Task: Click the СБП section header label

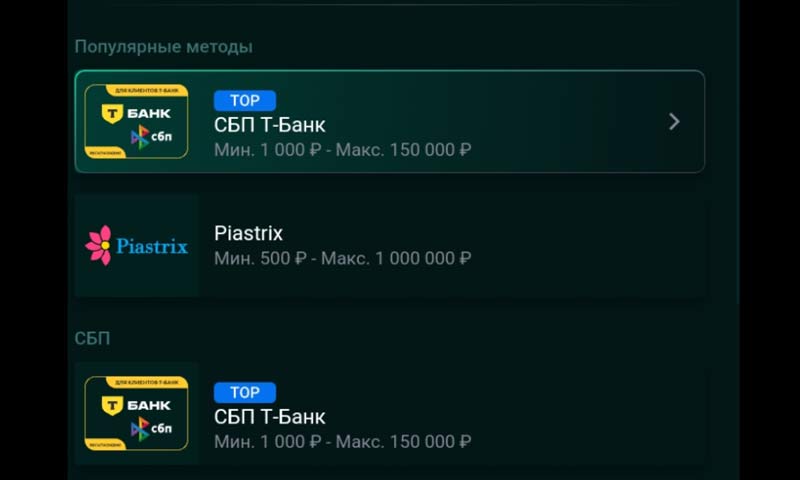Action: [x=92, y=338]
